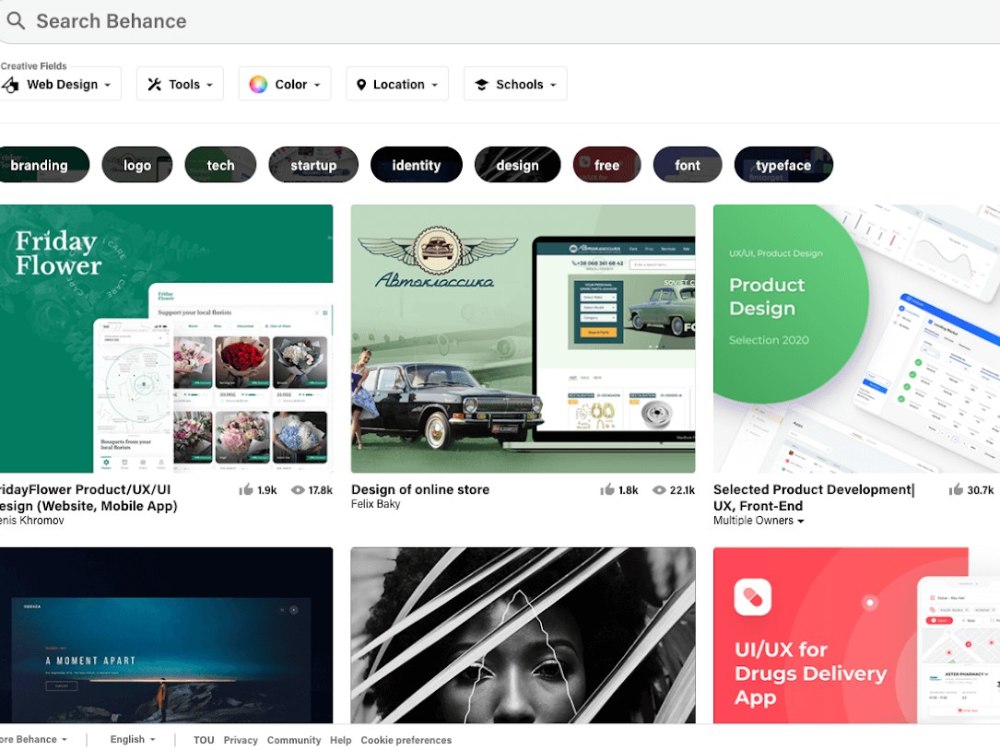Click the Location pin icon
1000x750 pixels.
361,84
